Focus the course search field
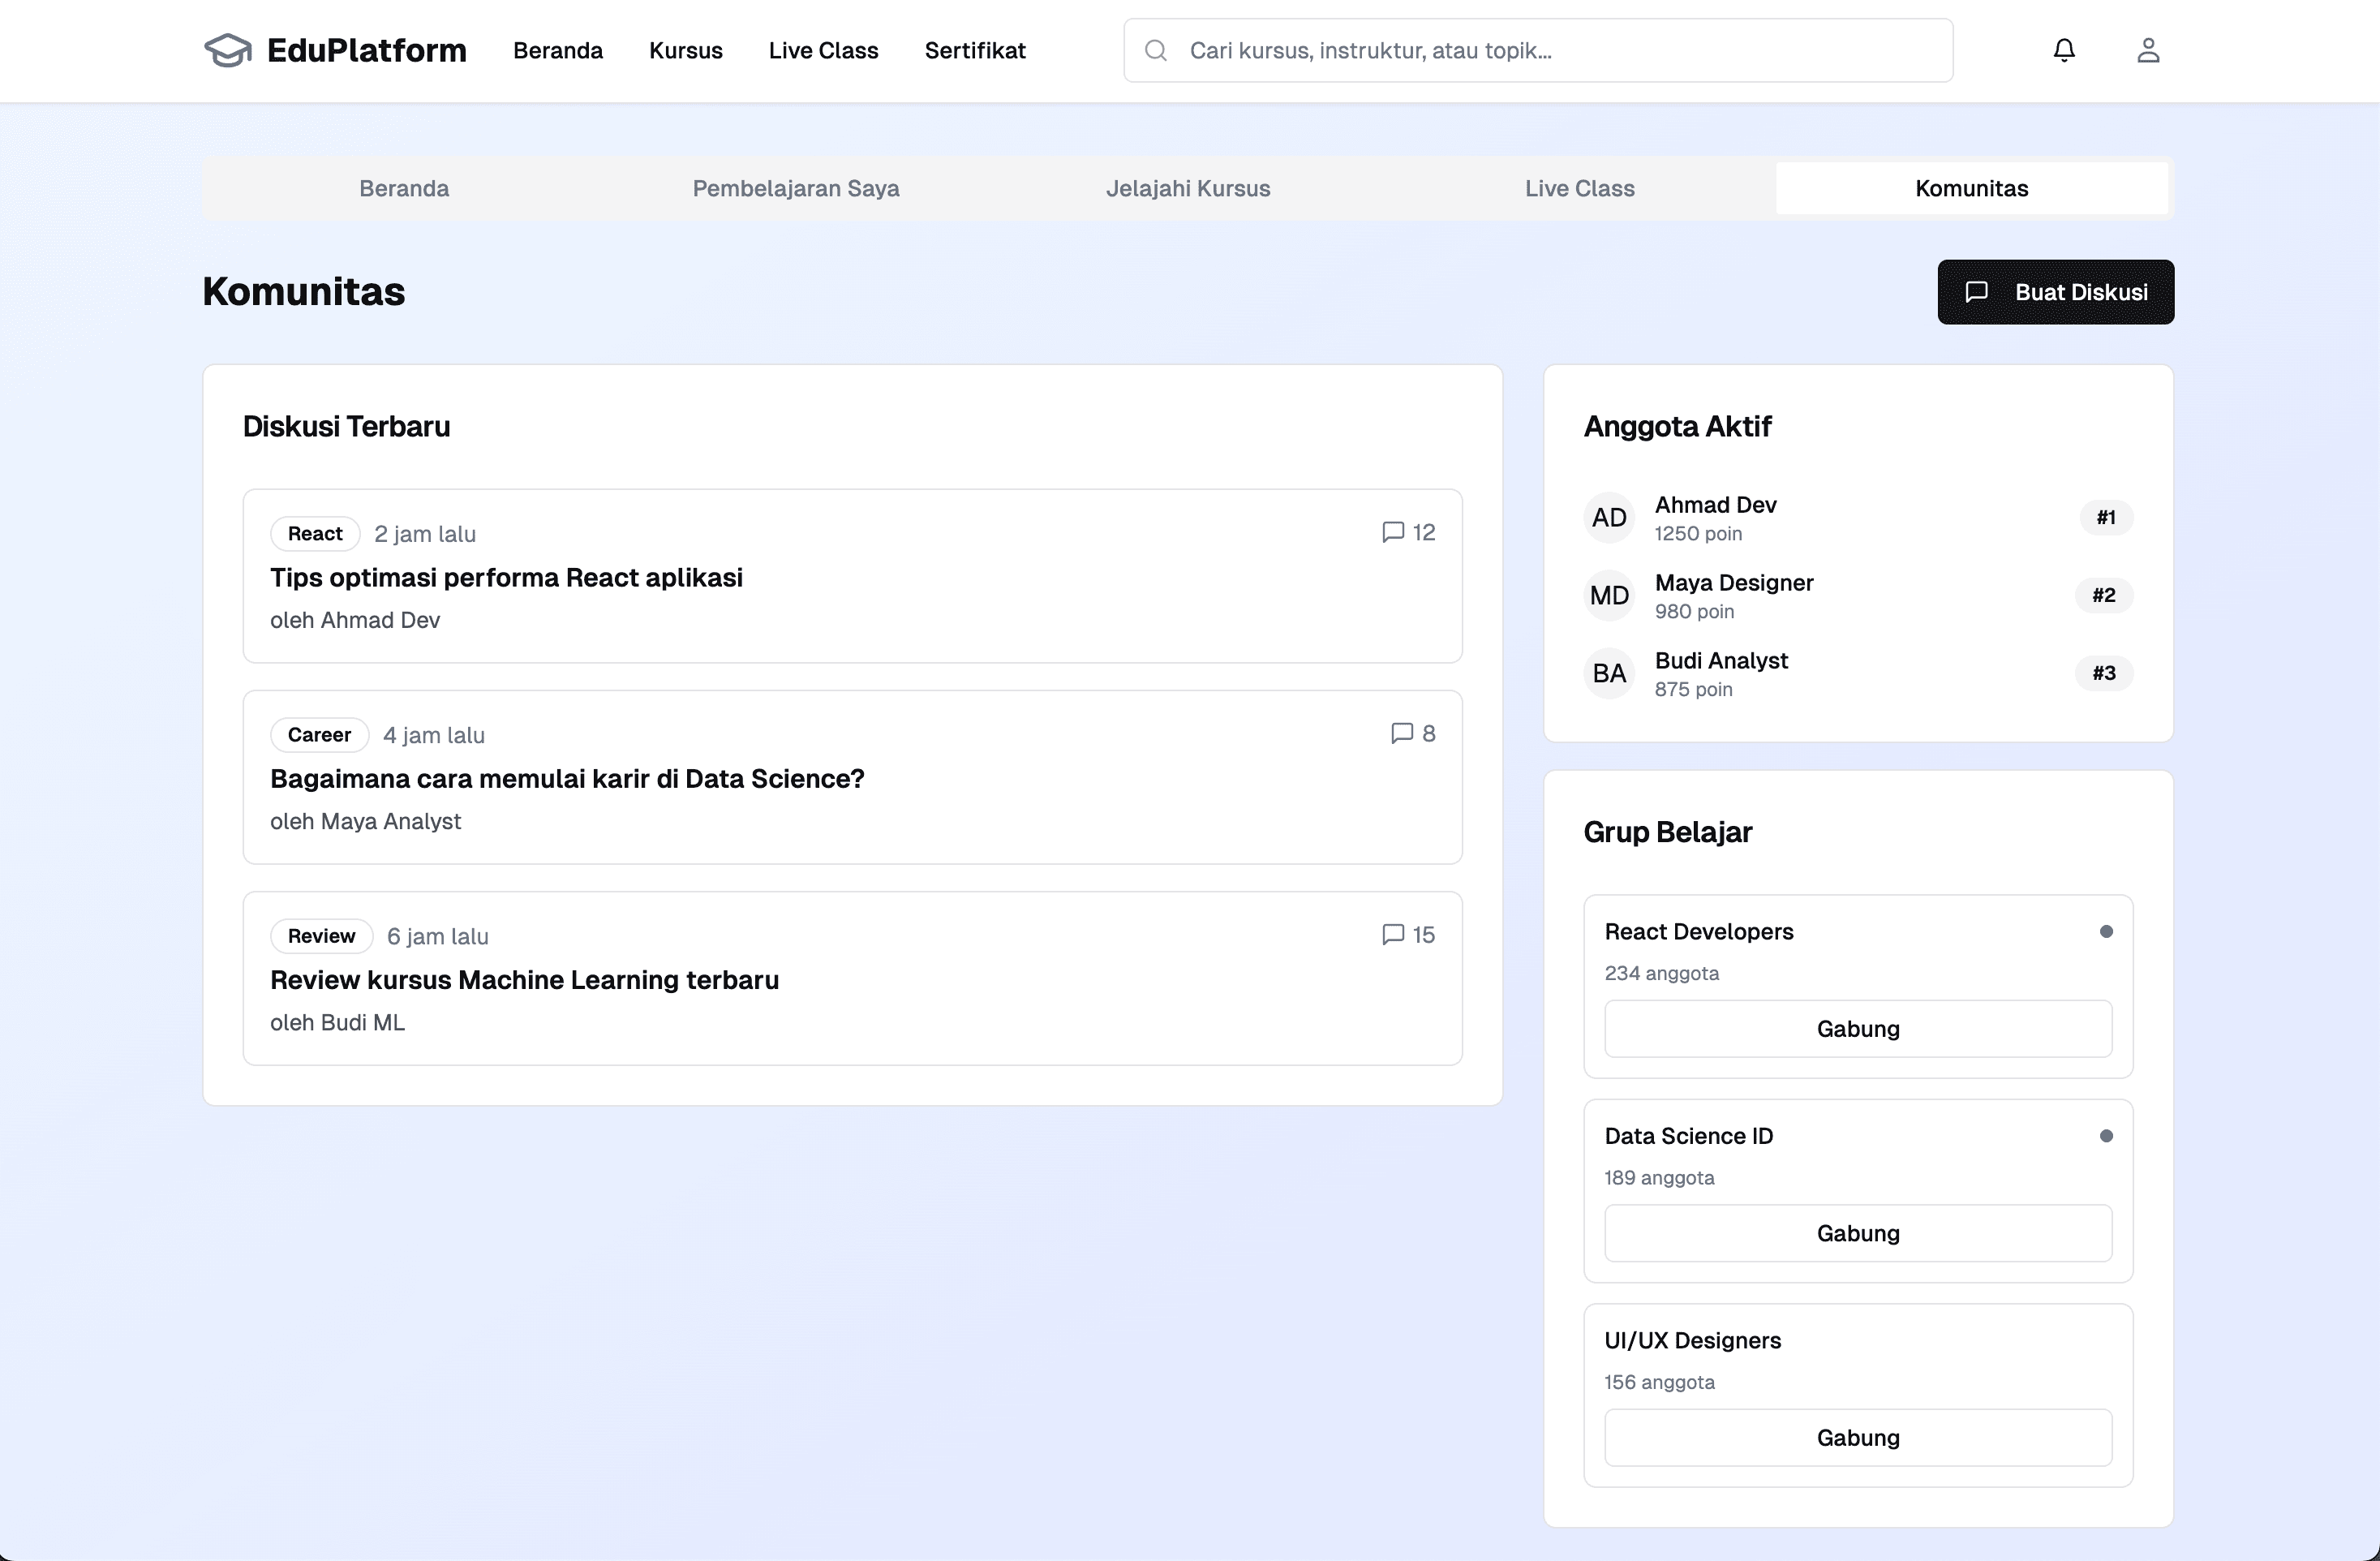This screenshot has width=2380, height=1561. (1538, 50)
